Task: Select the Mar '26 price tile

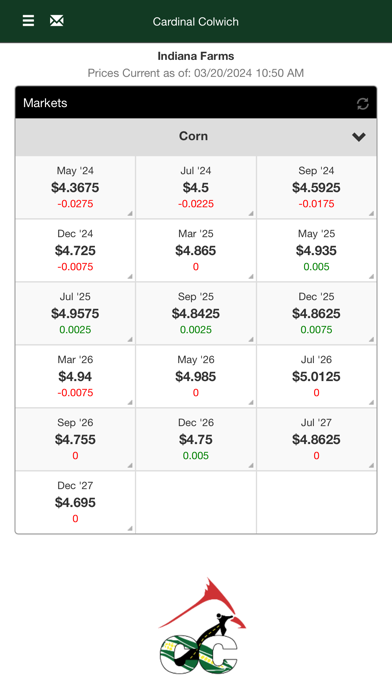Action: coord(75,376)
